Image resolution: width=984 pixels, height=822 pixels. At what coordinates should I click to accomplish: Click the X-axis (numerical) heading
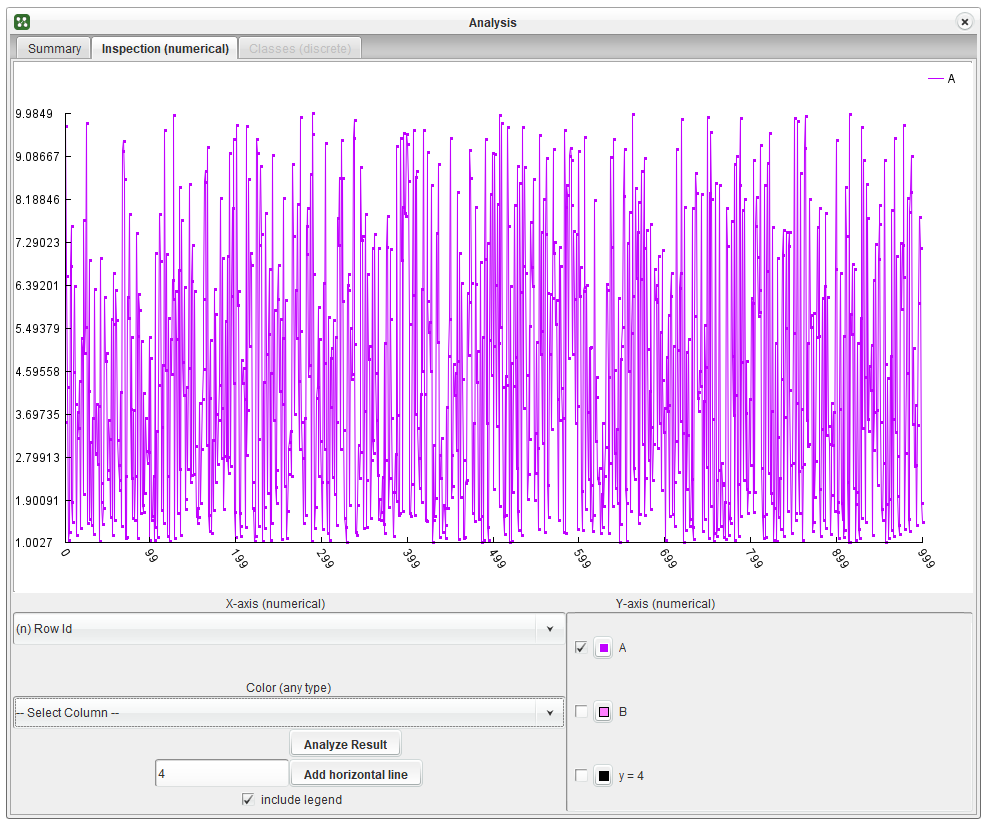(275, 604)
